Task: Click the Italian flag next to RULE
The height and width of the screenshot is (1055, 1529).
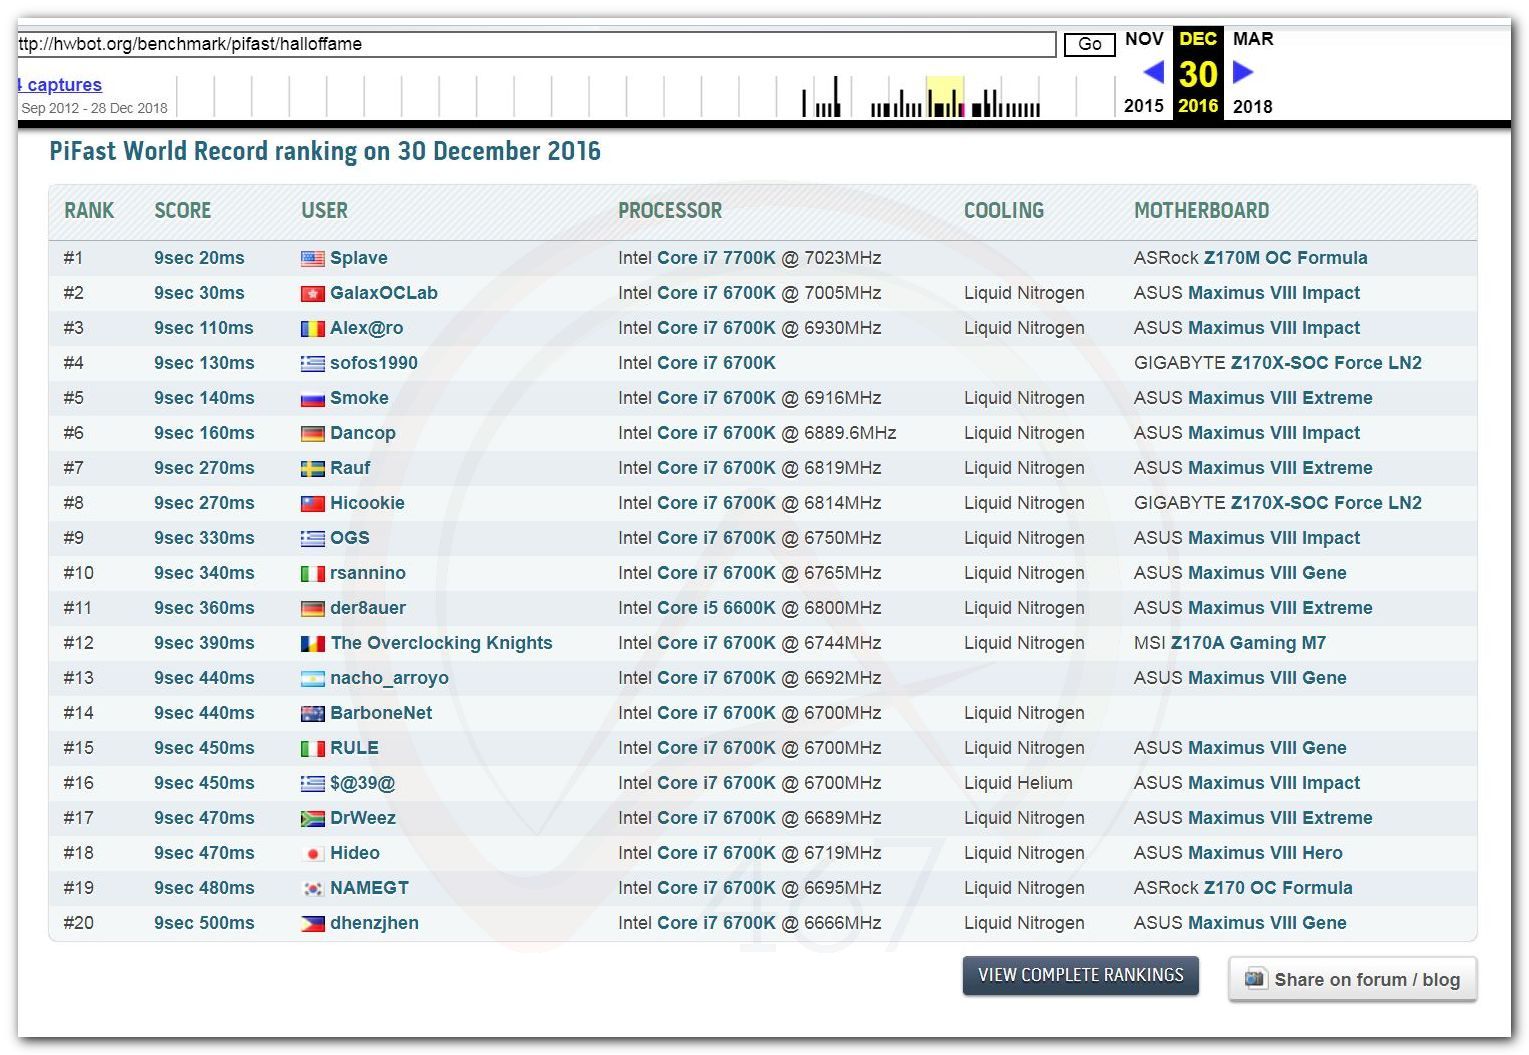Action: (x=312, y=748)
